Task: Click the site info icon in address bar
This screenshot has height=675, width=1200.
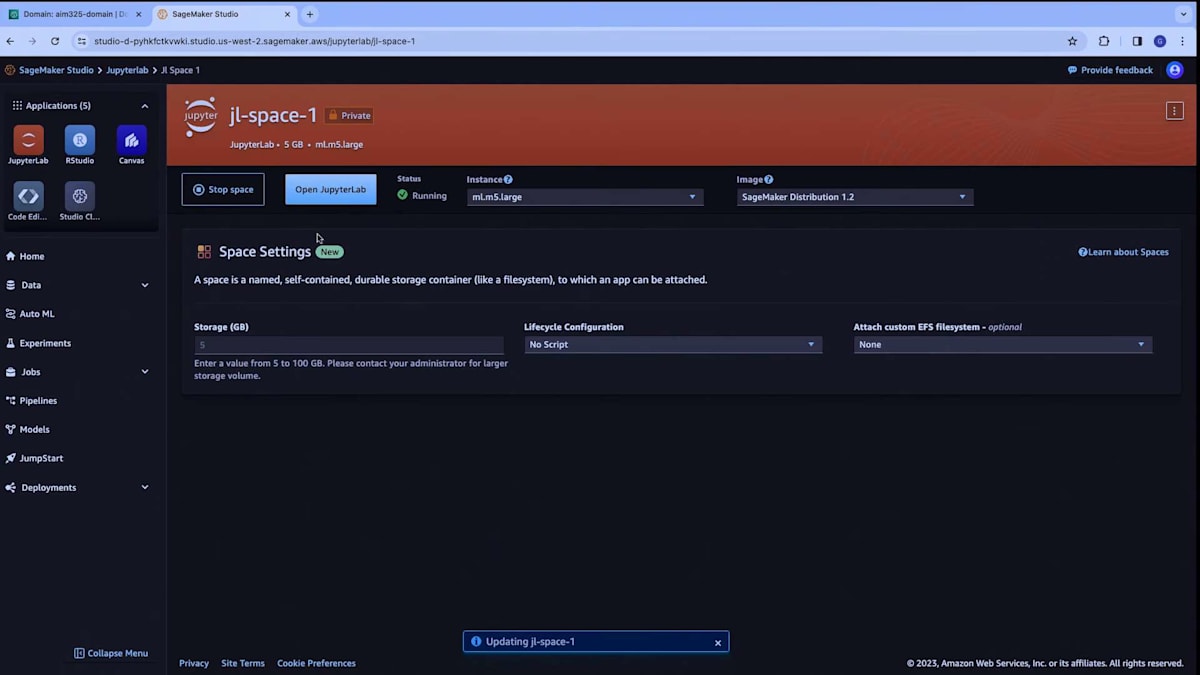Action: point(82,41)
